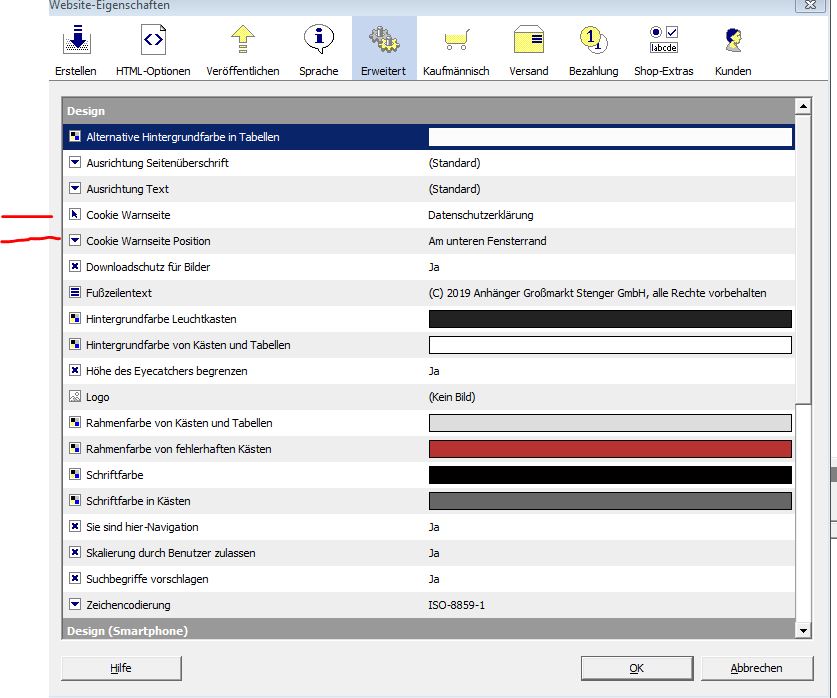This screenshot has width=837, height=698.
Task: Open the Kaufmännisch shopping cart icon
Action: [456, 40]
